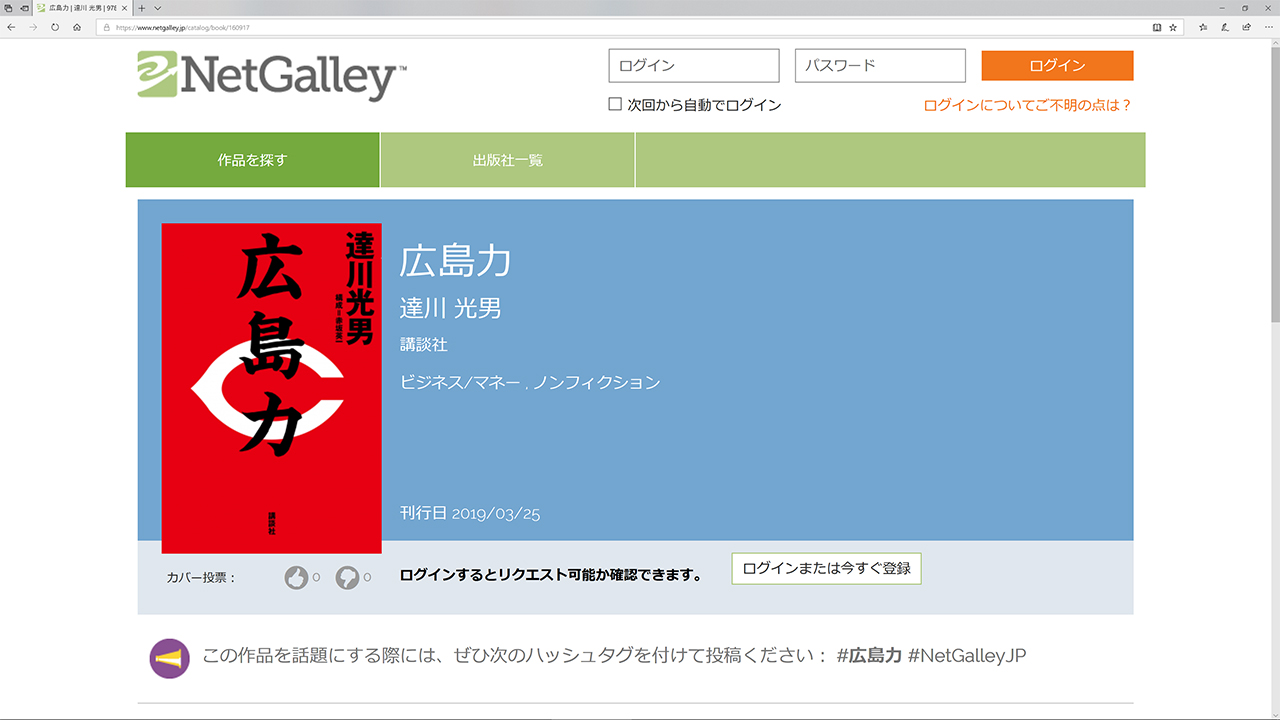Viewport: 1280px width, 720px height.
Task: Click the book title 広島力 heading
Action: pyautogui.click(x=456, y=261)
